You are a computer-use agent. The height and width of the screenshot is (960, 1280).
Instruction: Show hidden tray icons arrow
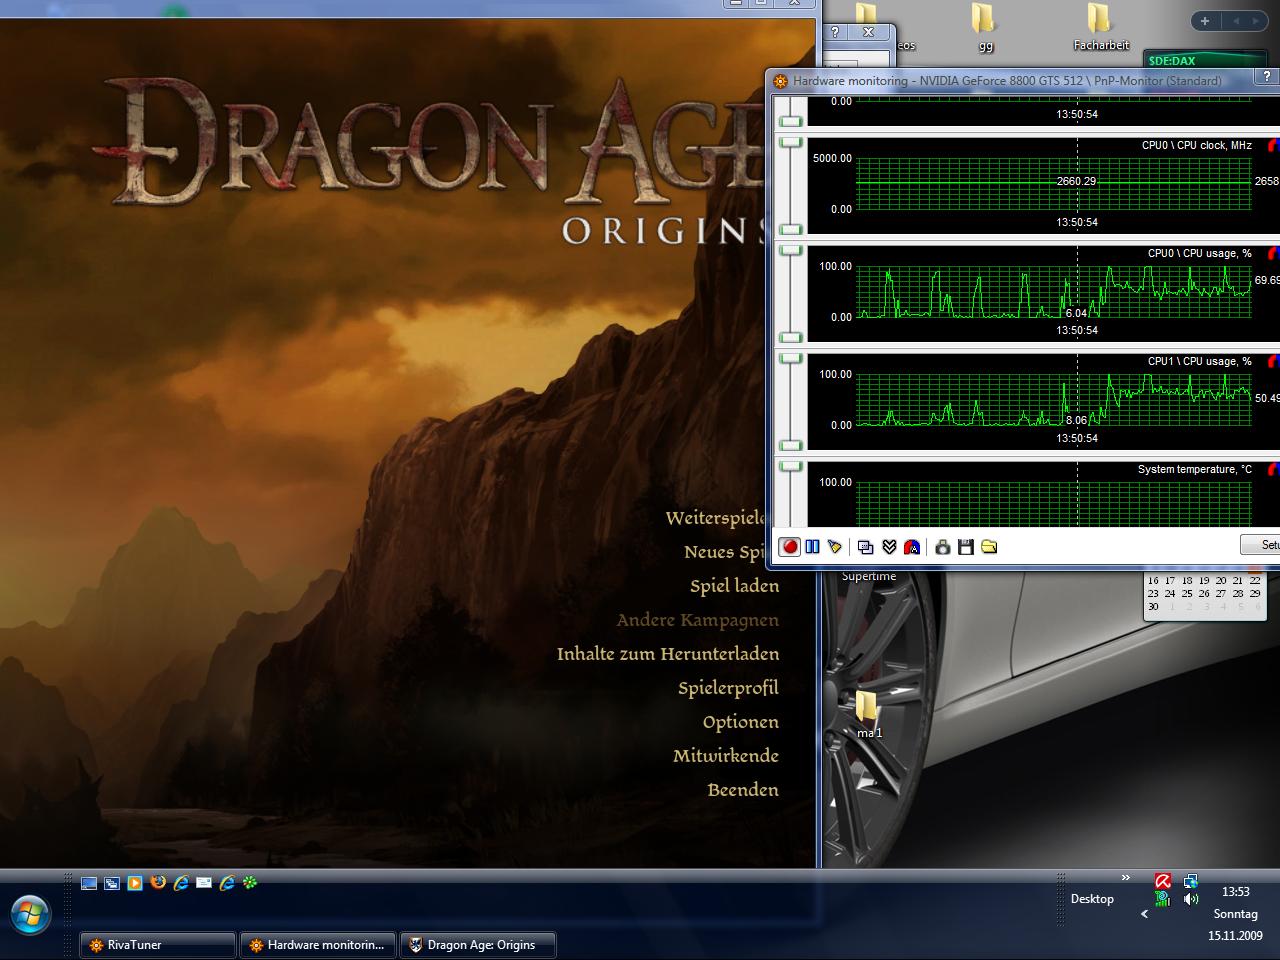point(1144,914)
